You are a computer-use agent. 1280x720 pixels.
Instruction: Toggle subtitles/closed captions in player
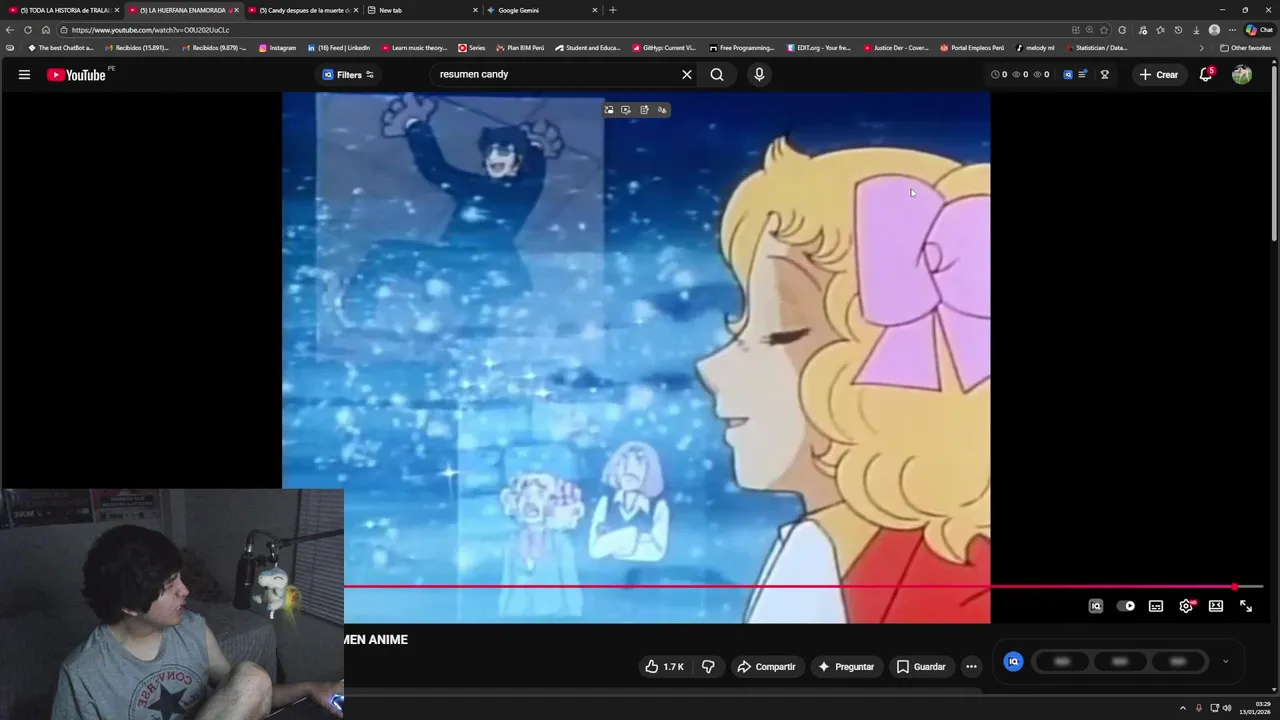1156,606
